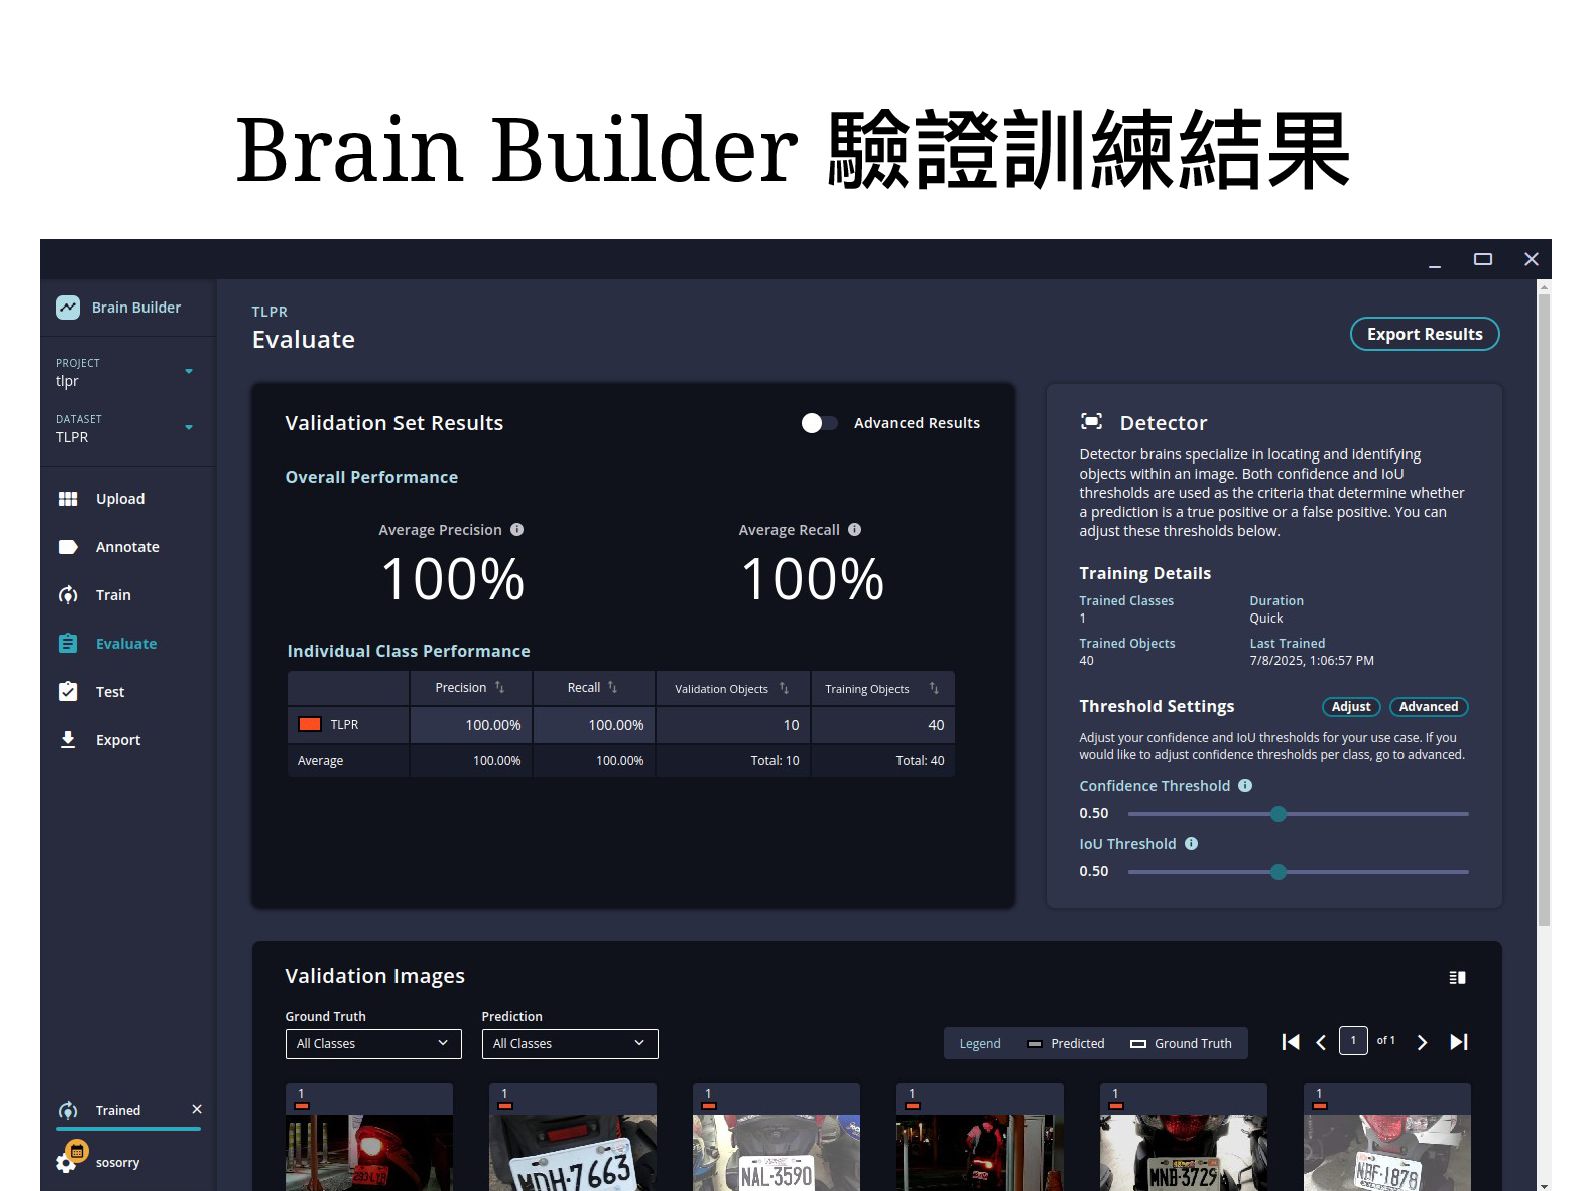The width and height of the screenshot is (1587, 1191).
Task: Click the vertical scrollbar on right
Action: pyautogui.click(x=1544, y=610)
